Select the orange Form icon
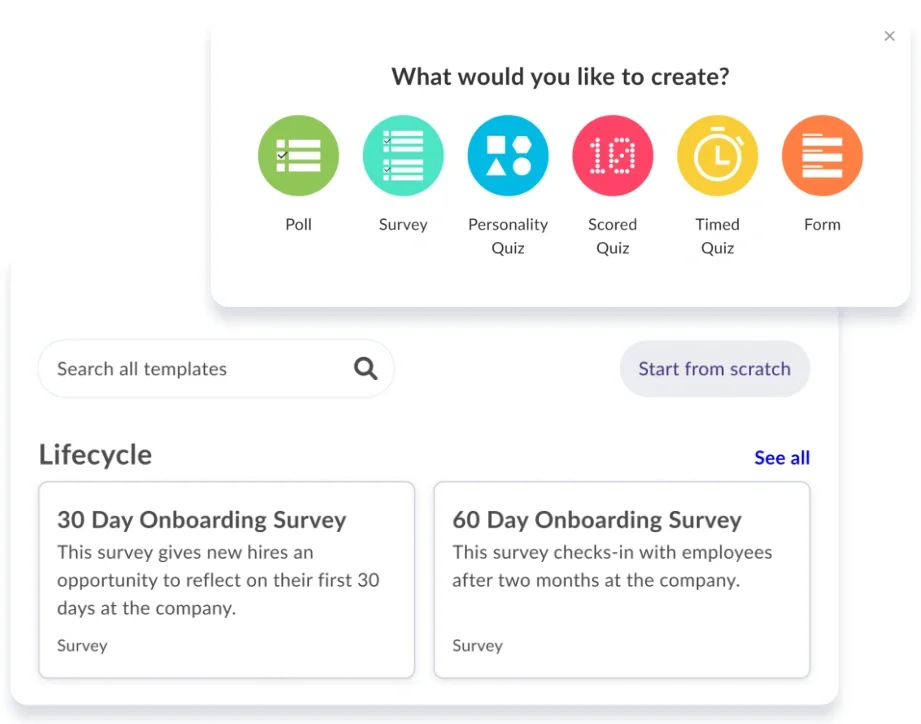 pyautogui.click(x=822, y=156)
